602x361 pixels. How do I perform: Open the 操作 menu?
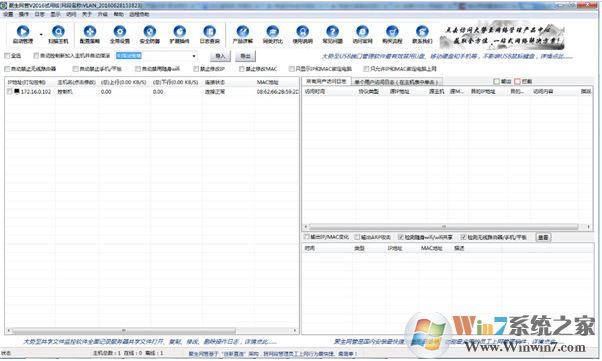(x=24, y=14)
